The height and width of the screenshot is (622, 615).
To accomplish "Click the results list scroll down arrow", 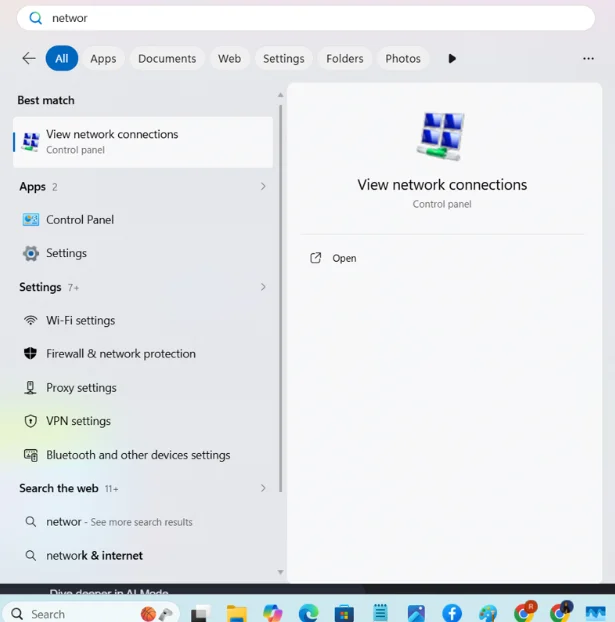I will pyautogui.click(x=281, y=572).
